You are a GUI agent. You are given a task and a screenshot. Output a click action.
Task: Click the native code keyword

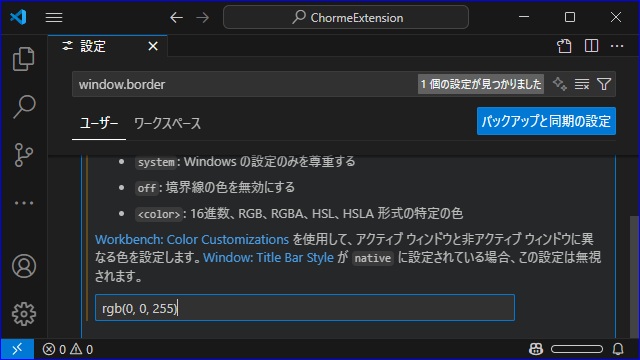pyautogui.click(x=373, y=258)
